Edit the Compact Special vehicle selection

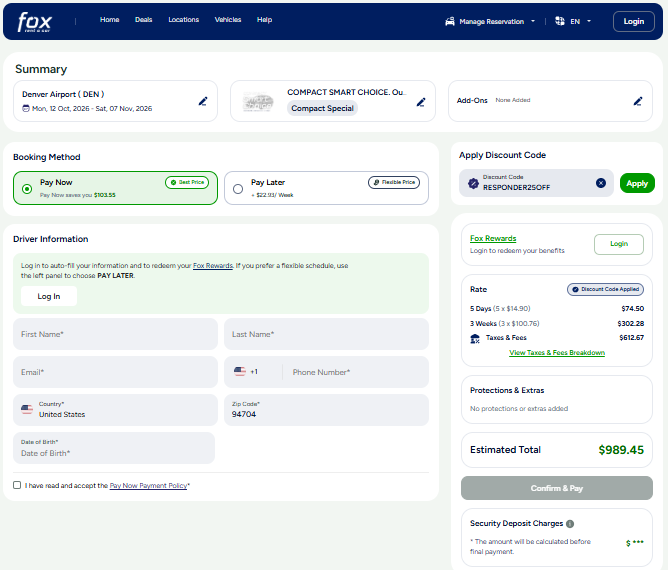click(x=421, y=102)
